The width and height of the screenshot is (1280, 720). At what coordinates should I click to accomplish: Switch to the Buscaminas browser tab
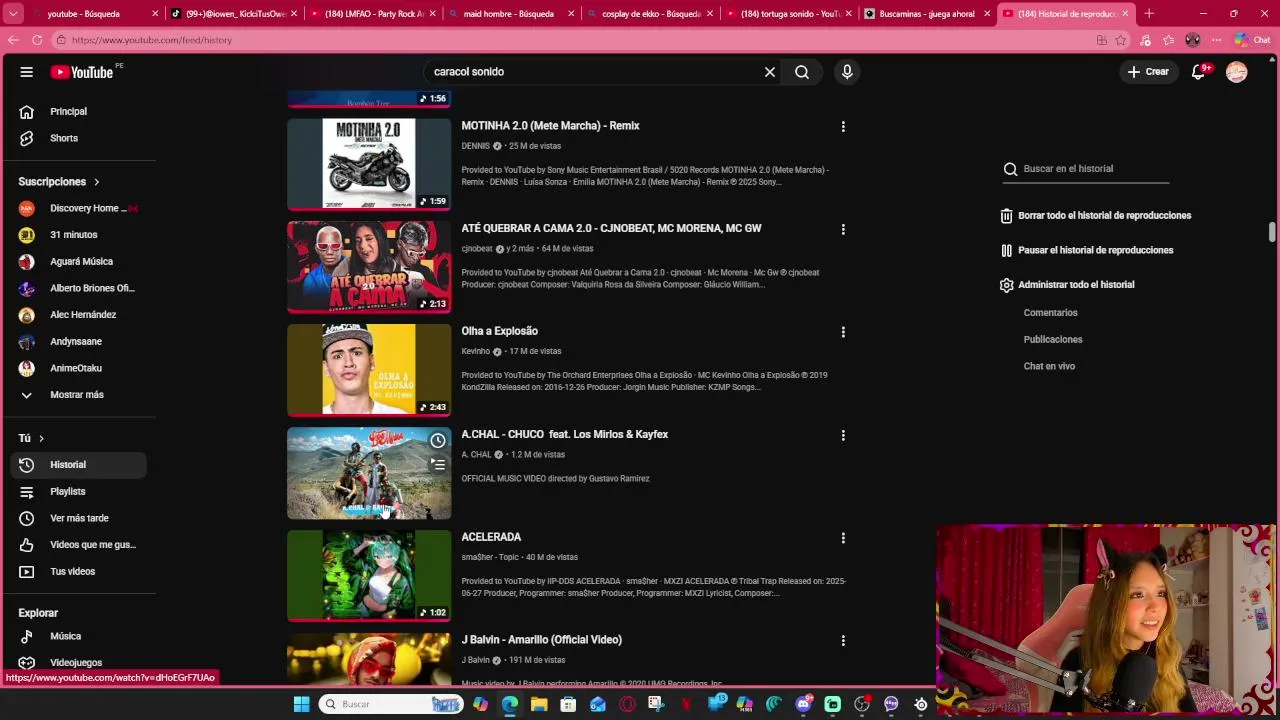click(926, 14)
